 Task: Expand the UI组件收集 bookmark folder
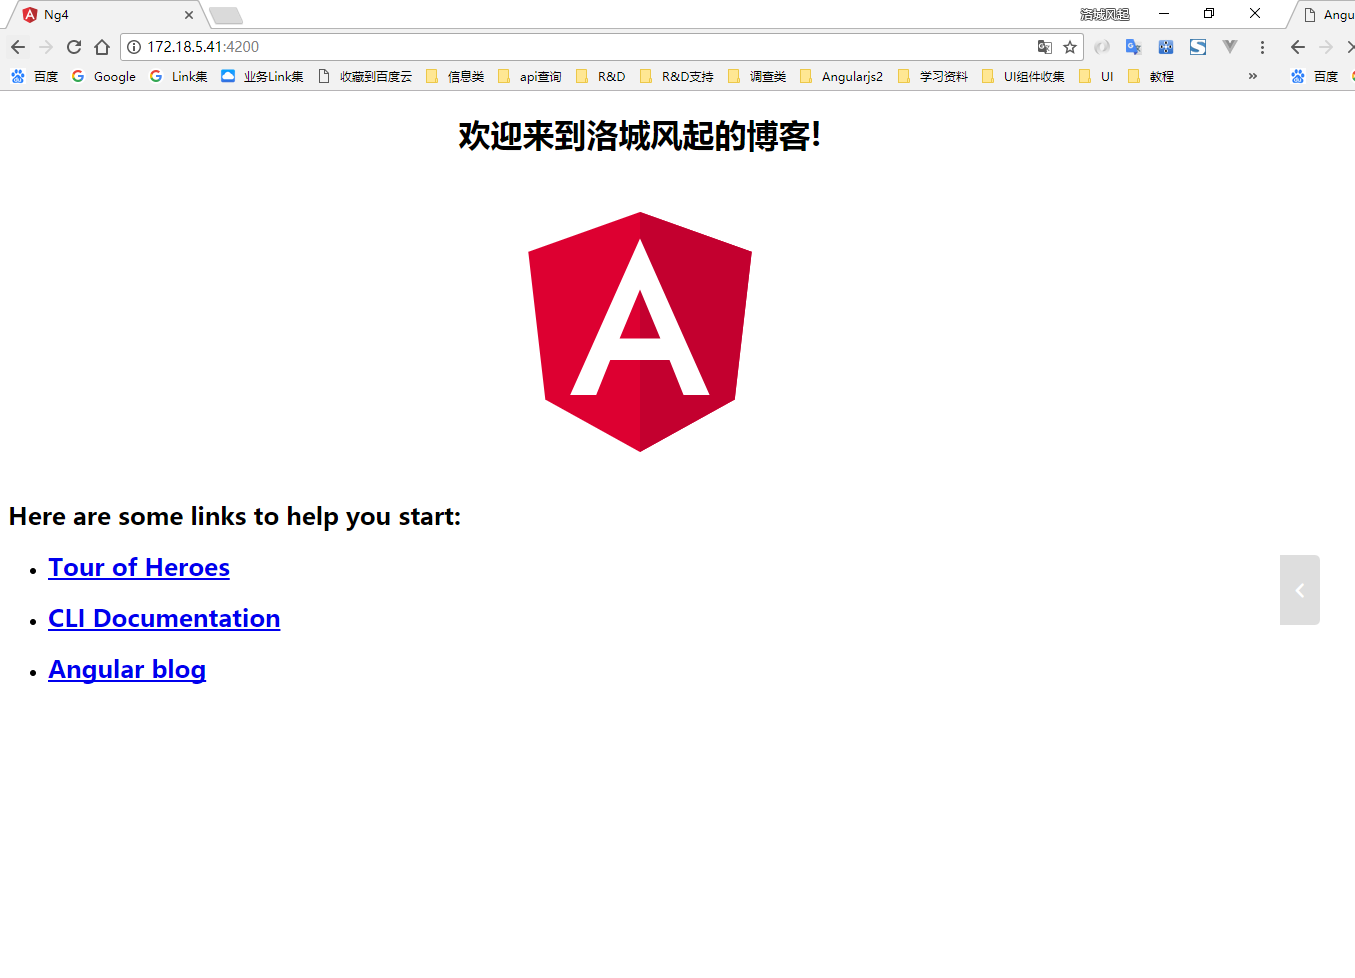pyautogui.click(x=1024, y=76)
